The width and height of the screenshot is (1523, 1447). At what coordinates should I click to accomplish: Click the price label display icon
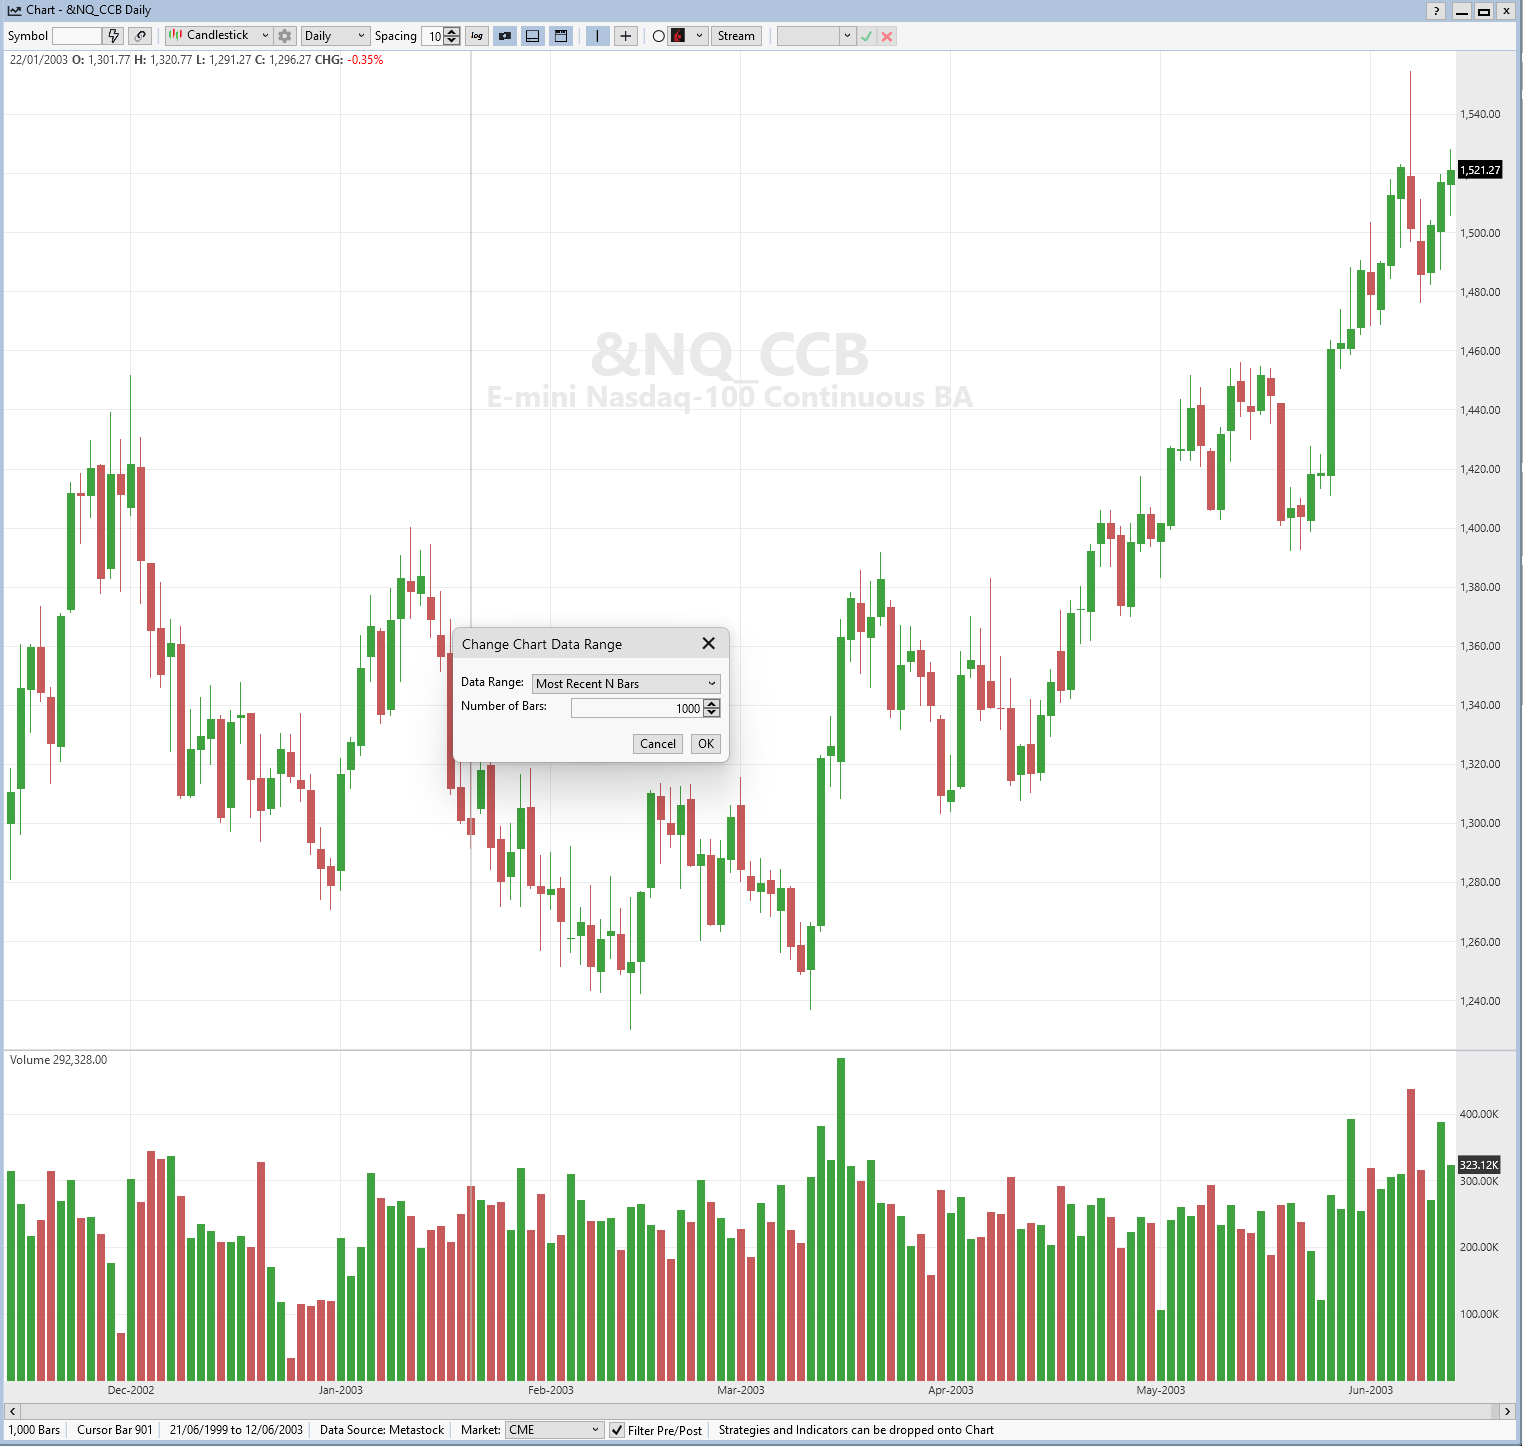[505, 36]
